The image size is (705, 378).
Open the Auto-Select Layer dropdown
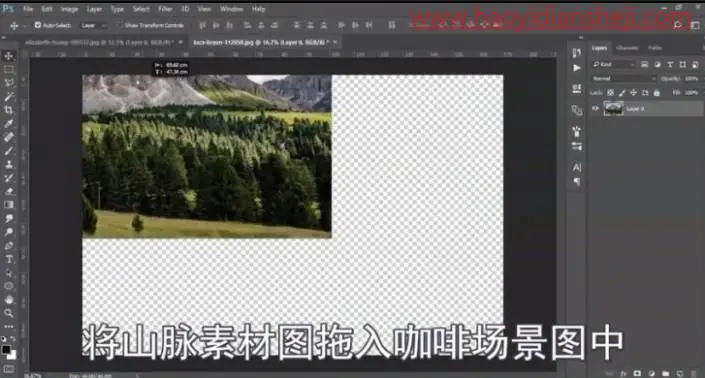coord(94,25)
